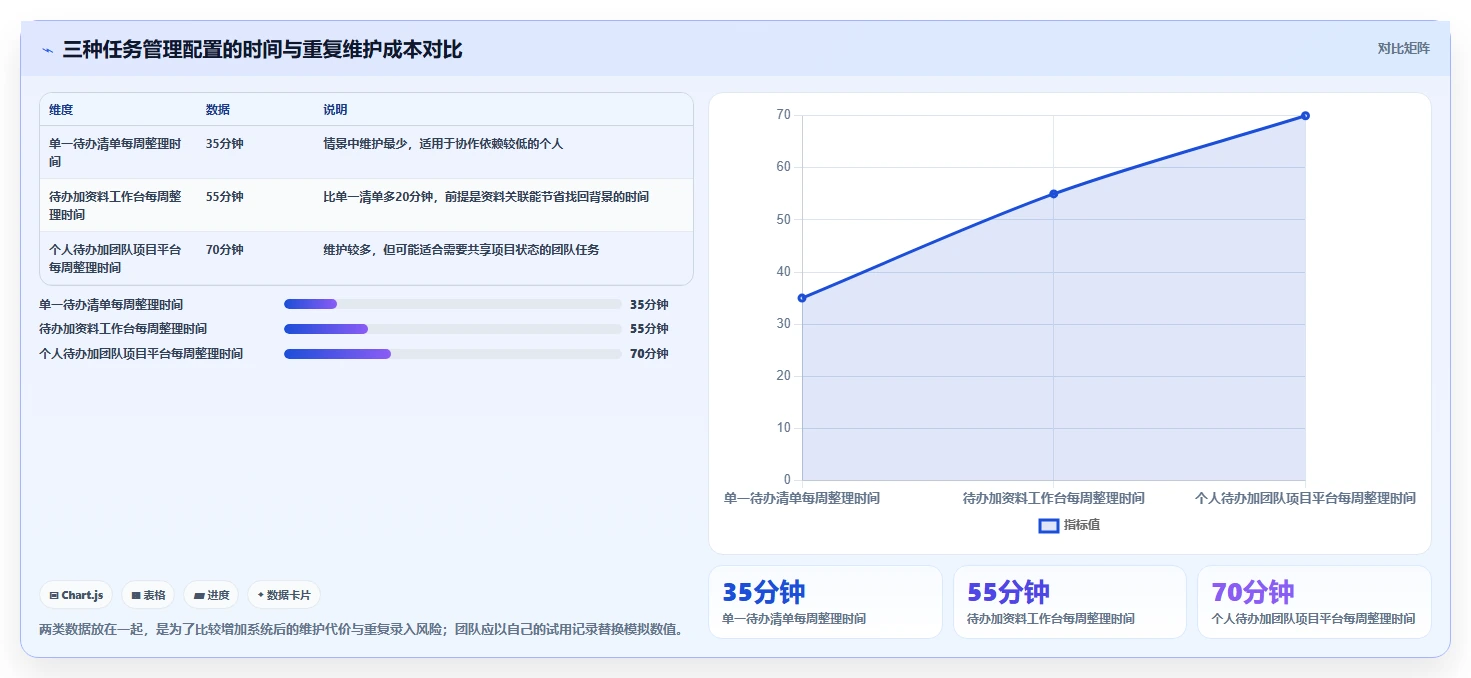
Task: Click the 55分钟 value in table
Action: [x=225, y=197]
